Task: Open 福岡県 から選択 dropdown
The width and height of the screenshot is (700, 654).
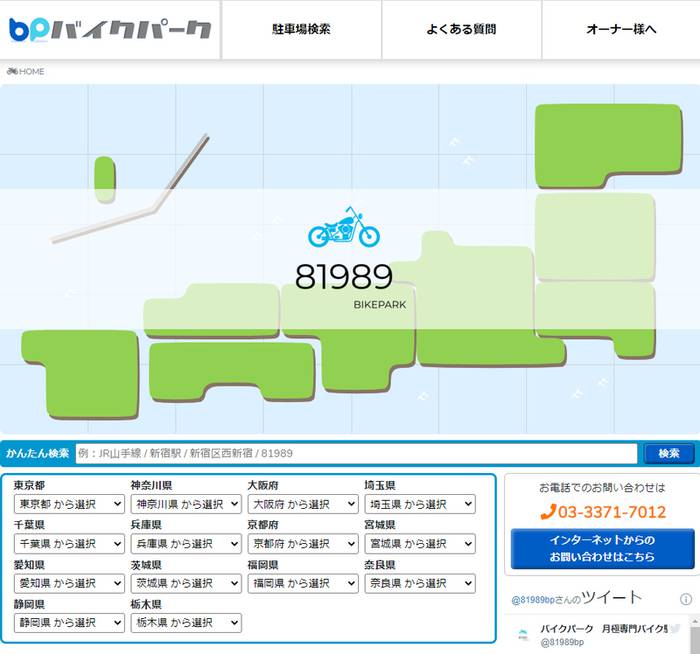Action: (x=303, y=583)
